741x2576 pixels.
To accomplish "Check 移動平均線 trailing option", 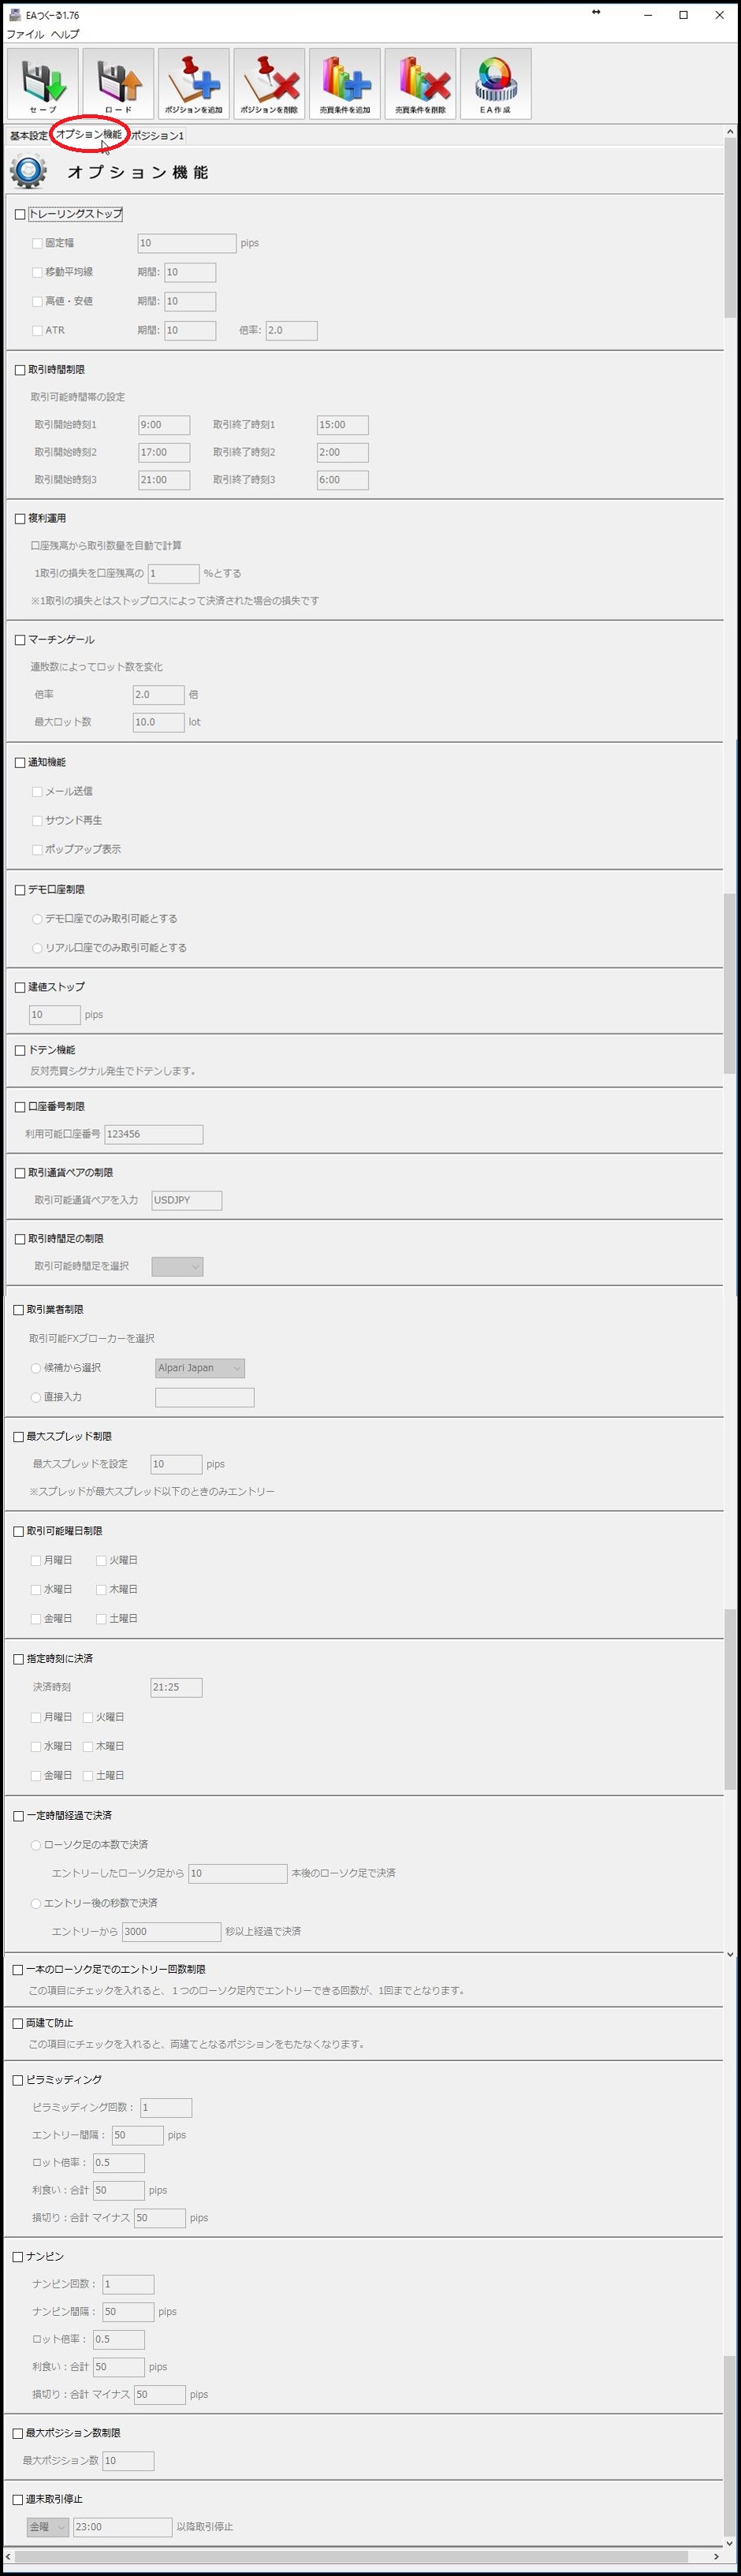I will coord(37,273).
